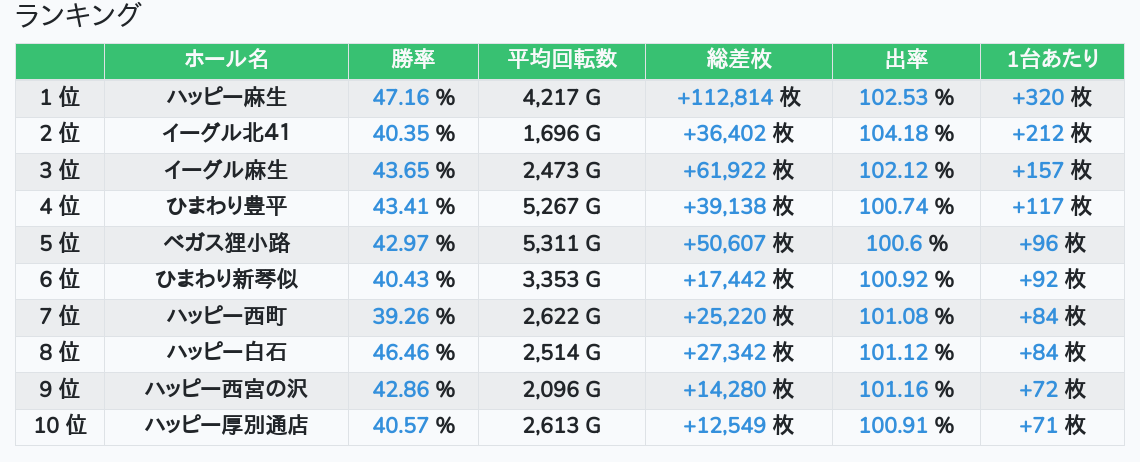The width and height of the screenshot is (1140, 462).
Task: Click the ホール名 column header
Action: (226, 60)
